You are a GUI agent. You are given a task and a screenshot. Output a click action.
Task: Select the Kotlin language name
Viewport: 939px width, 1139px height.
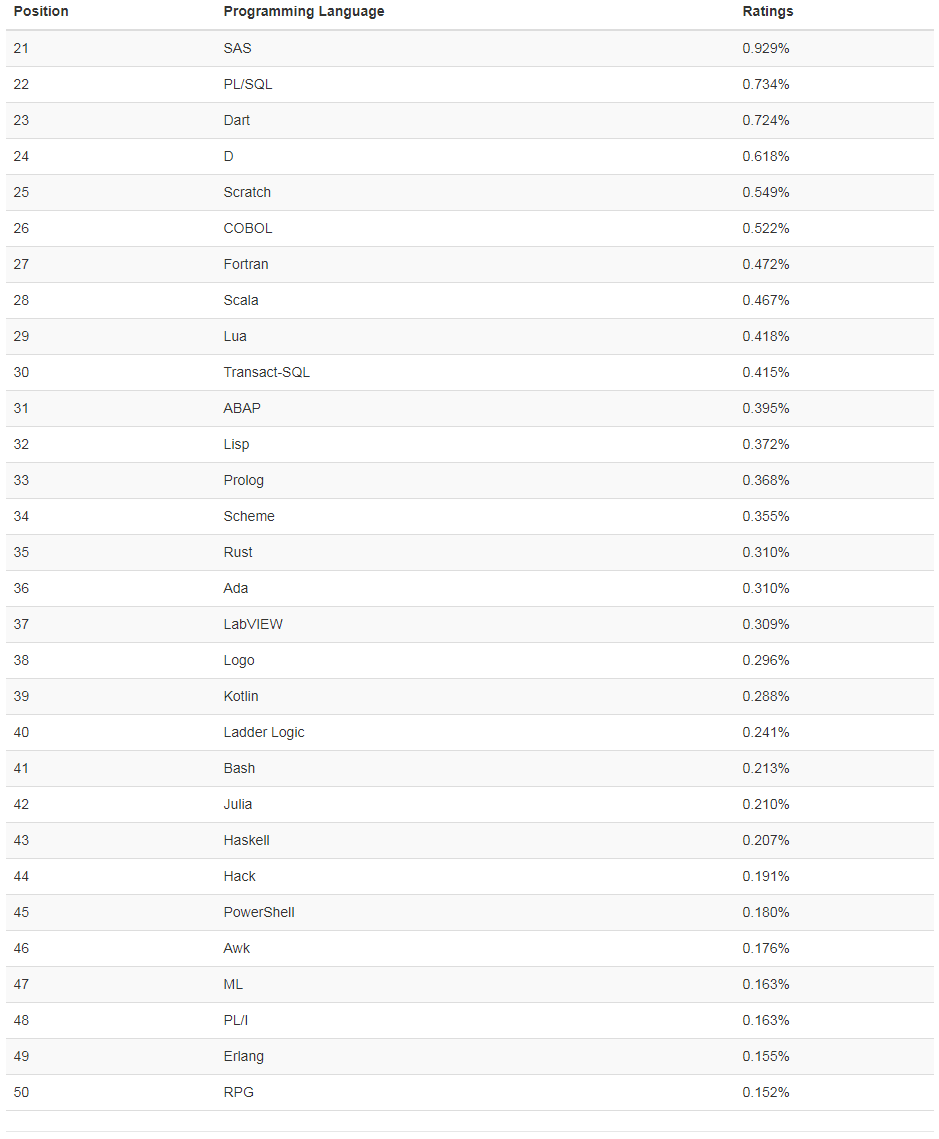point(240,696)
